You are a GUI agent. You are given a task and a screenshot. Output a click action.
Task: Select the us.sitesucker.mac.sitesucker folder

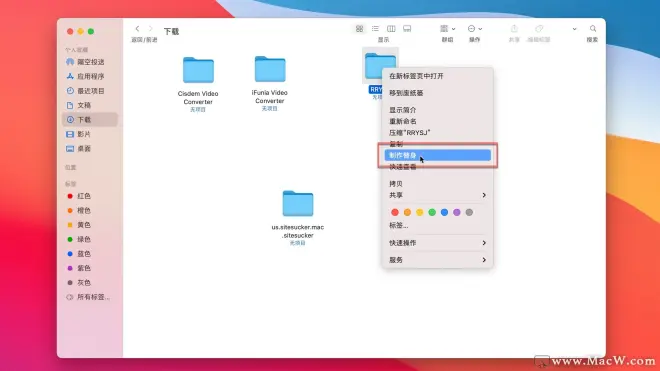pos(298,203)
